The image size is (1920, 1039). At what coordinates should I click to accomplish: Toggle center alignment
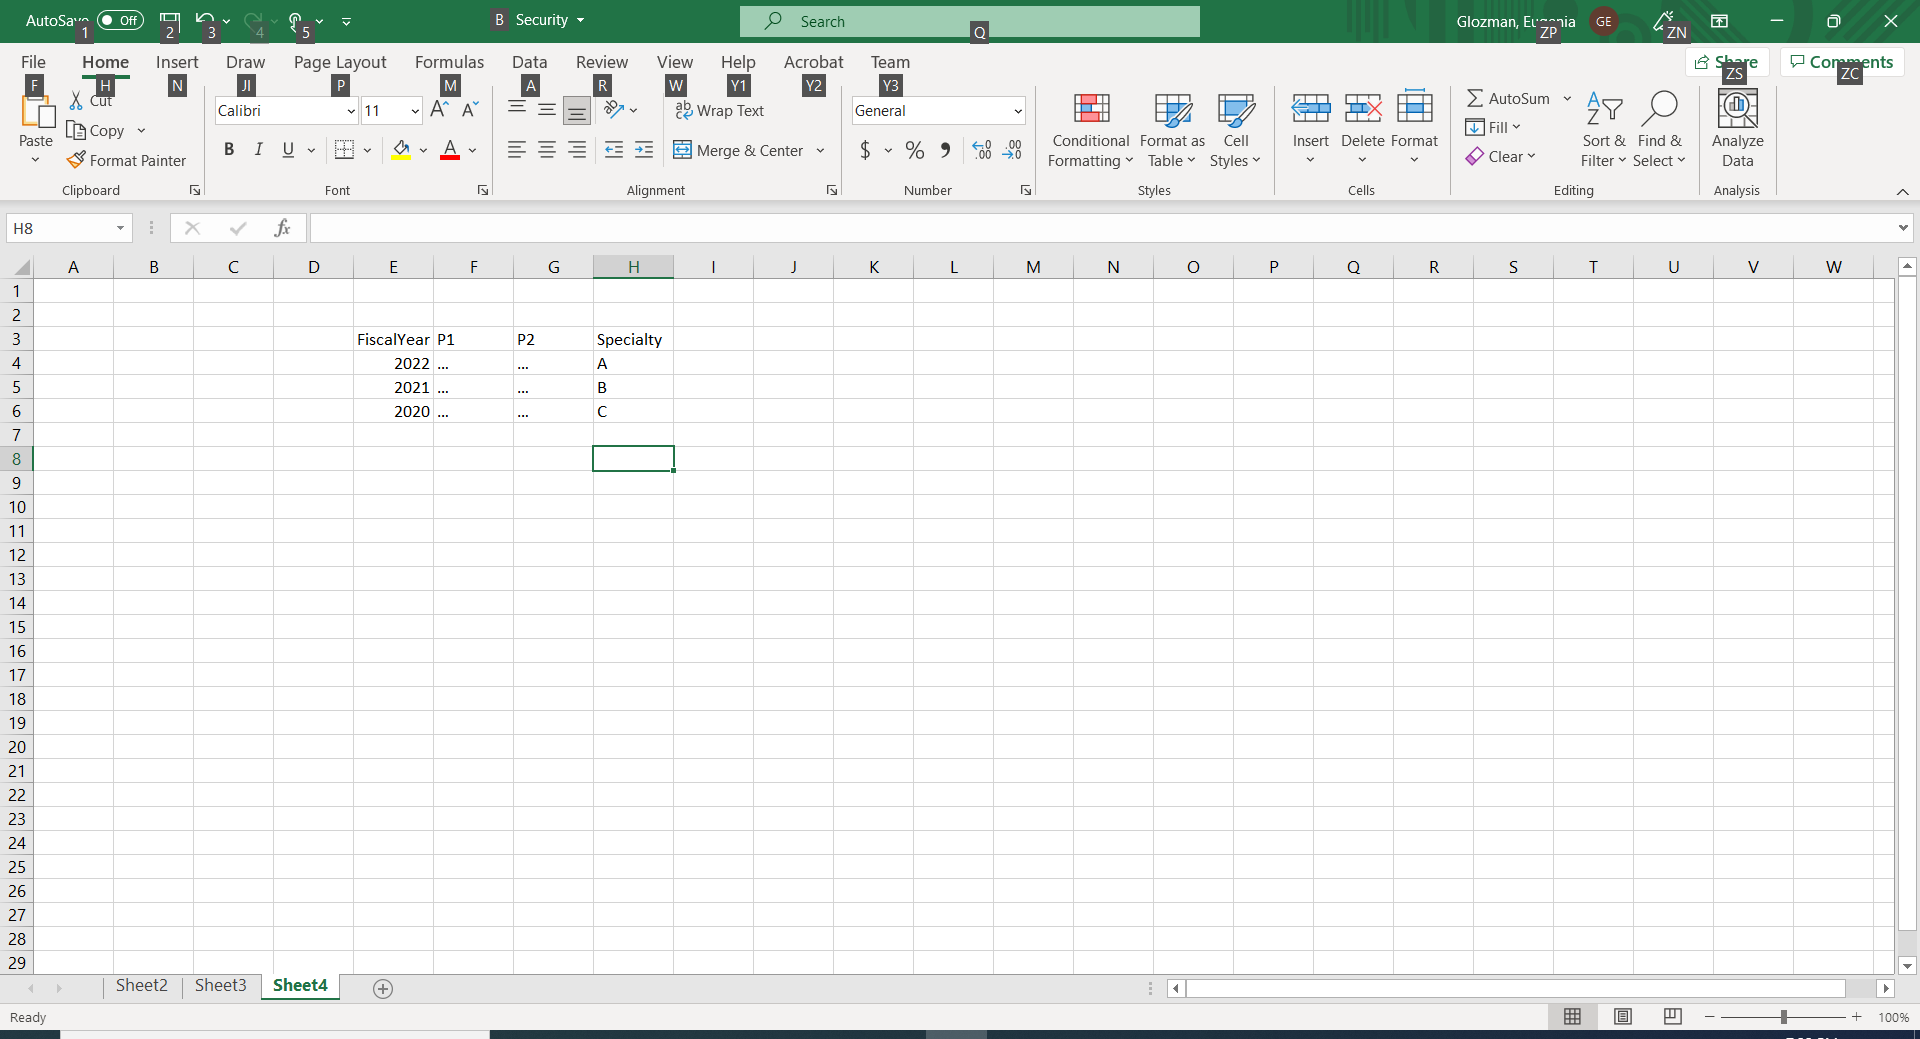point(546,150)
